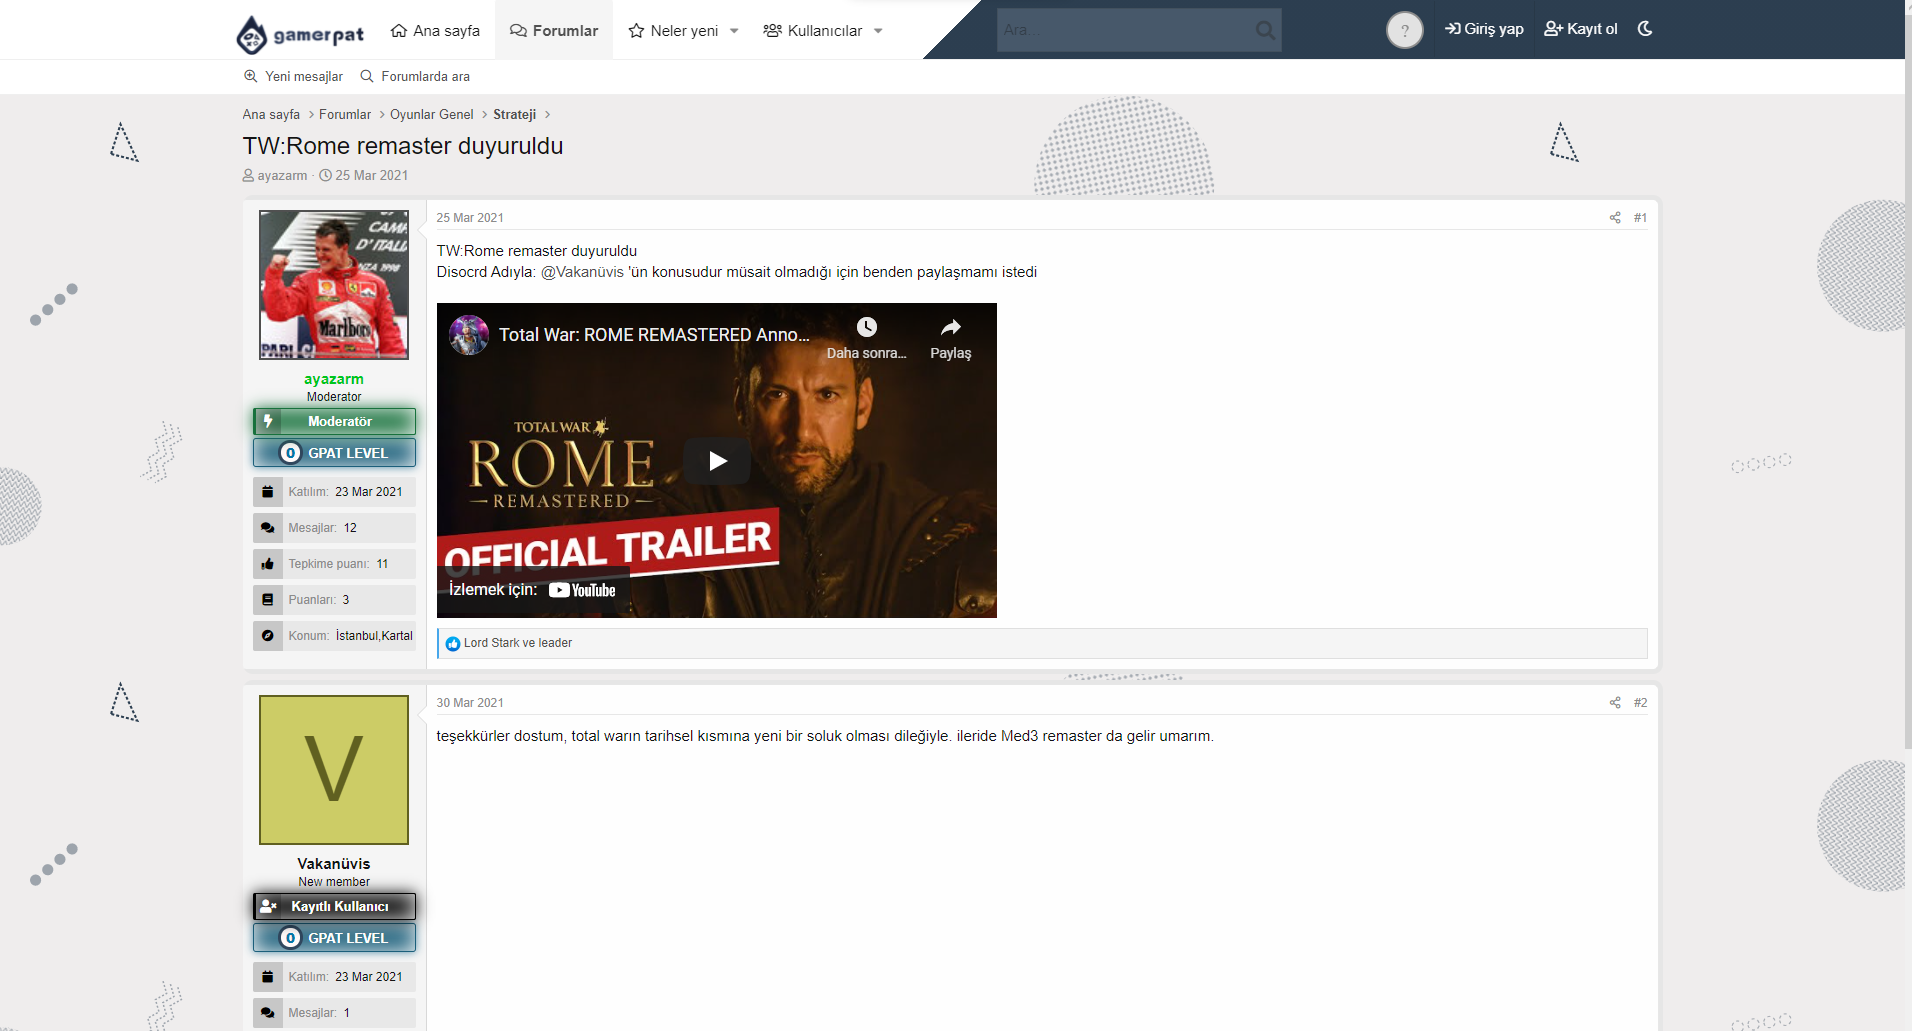Click ayazarm's Puanları trophy icon
This screenshot has height=1031, width=1912.
pos(267,600)
